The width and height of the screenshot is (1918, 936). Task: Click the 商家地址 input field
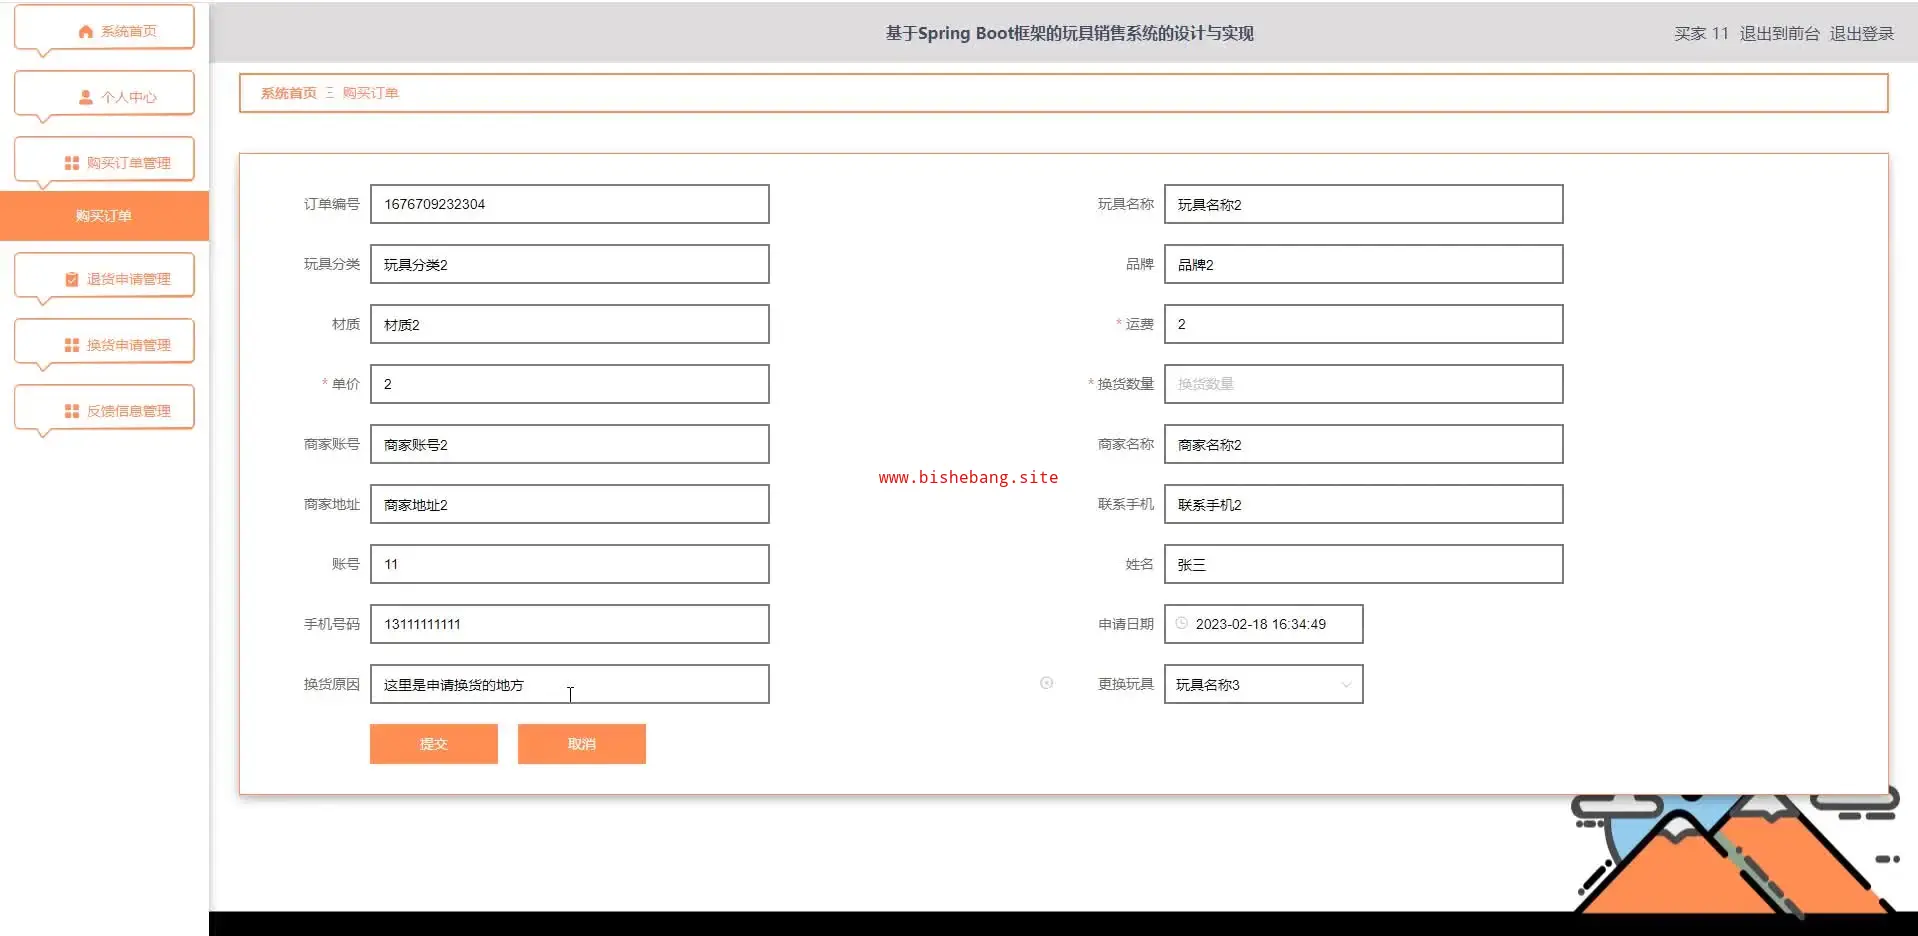(570, 504)
